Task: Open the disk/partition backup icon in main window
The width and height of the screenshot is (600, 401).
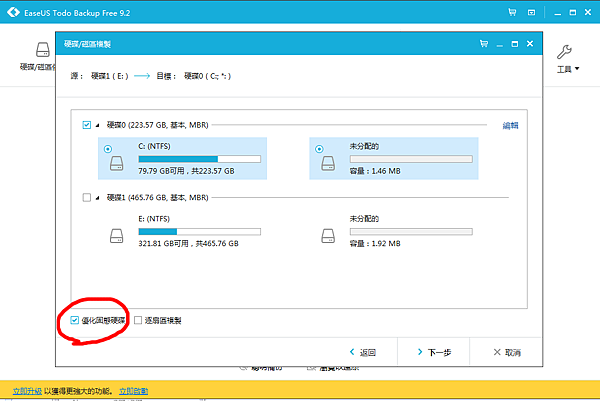Action: (x=43, y=50)
